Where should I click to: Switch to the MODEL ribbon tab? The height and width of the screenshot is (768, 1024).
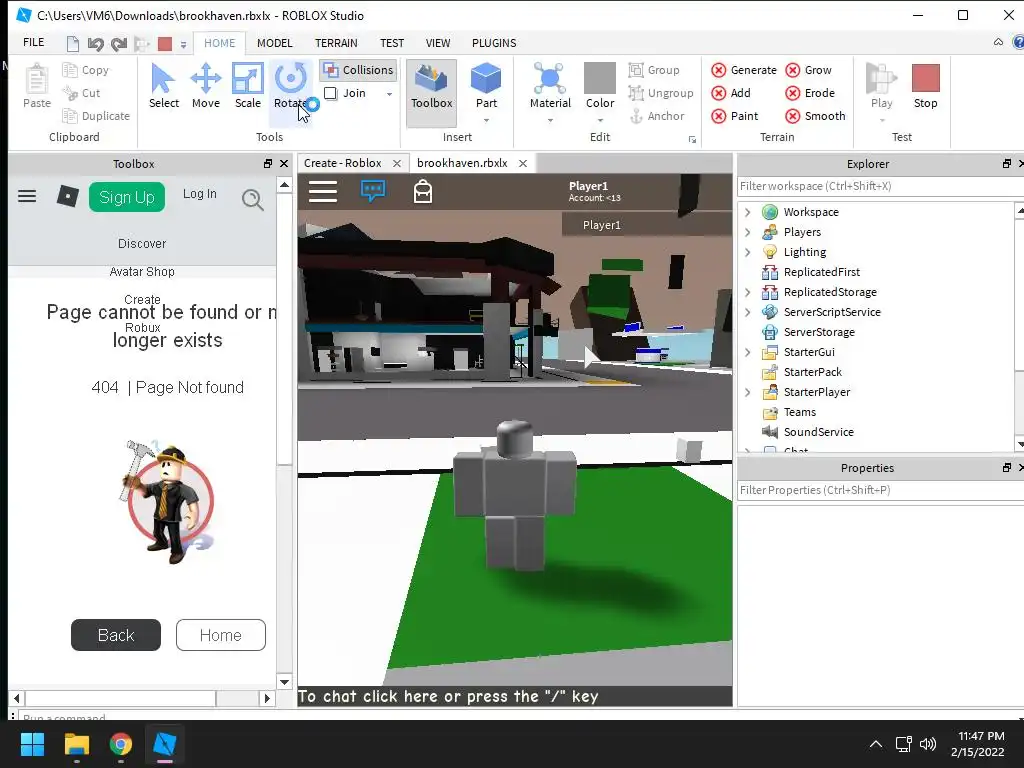(274, 43)
